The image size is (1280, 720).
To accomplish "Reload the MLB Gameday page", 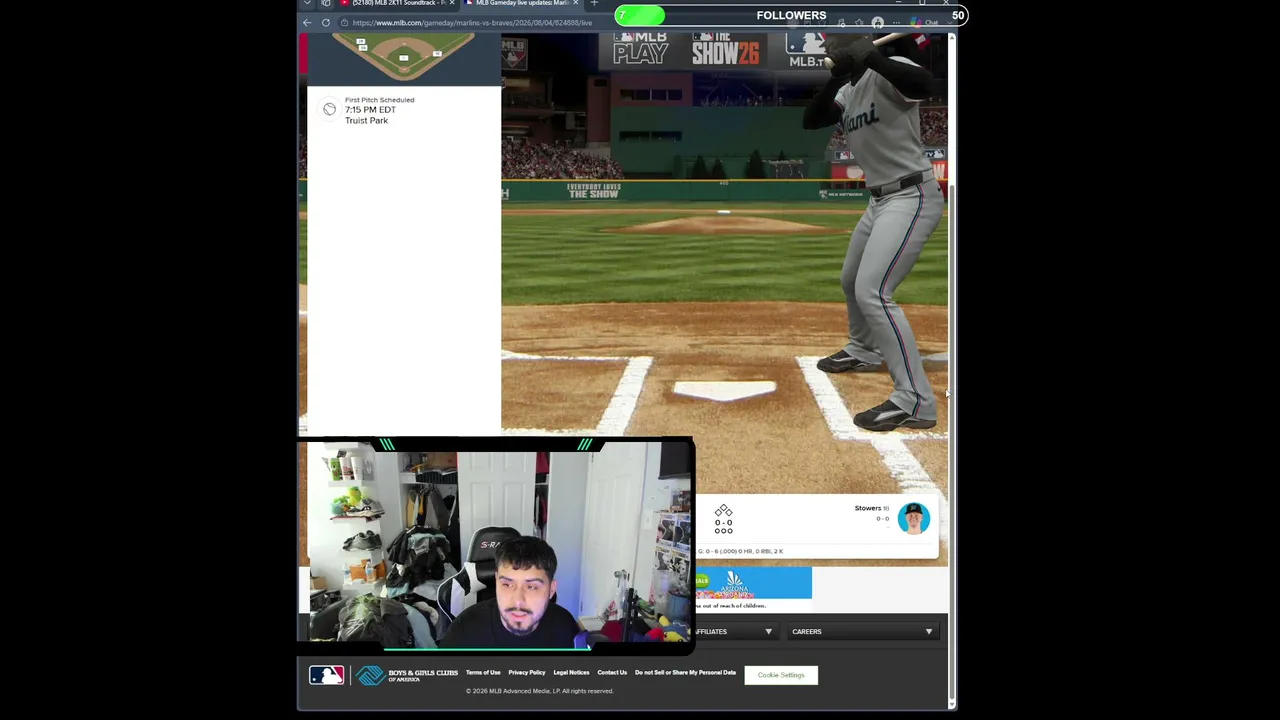I will [x=325, y=22].
